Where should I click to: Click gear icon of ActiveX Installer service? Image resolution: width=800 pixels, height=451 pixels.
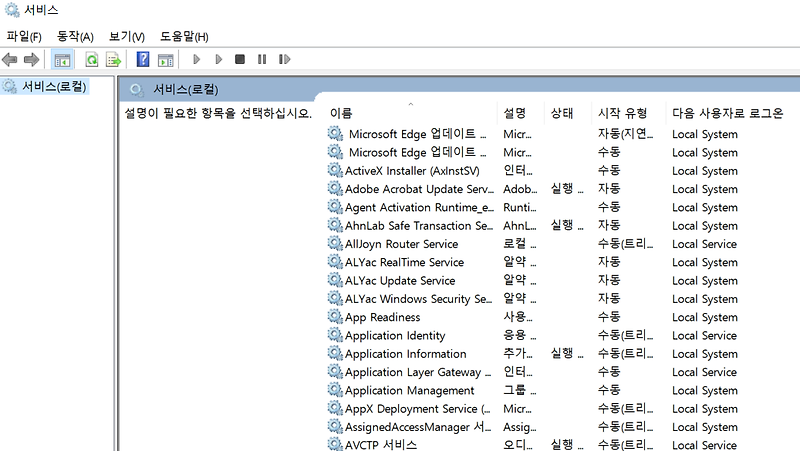tap(335, 170)
